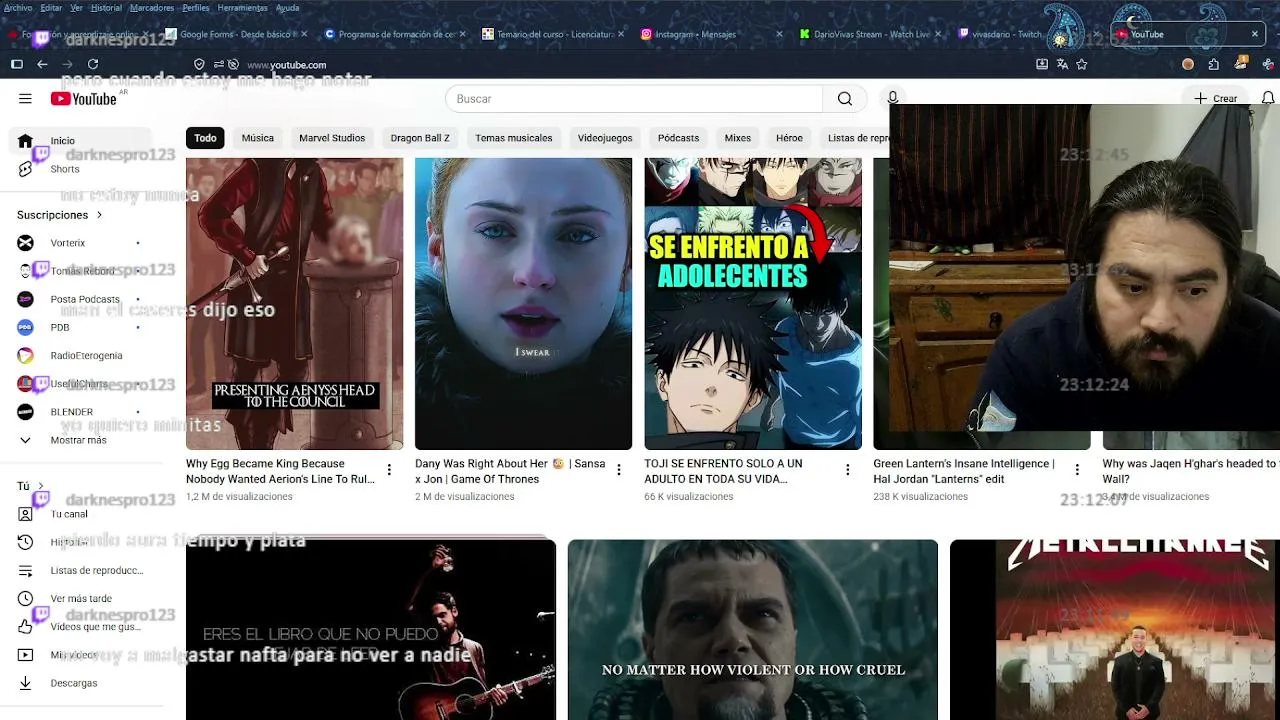Go back with the browser back arrow

pyautogui.click(x=42, y=64)
